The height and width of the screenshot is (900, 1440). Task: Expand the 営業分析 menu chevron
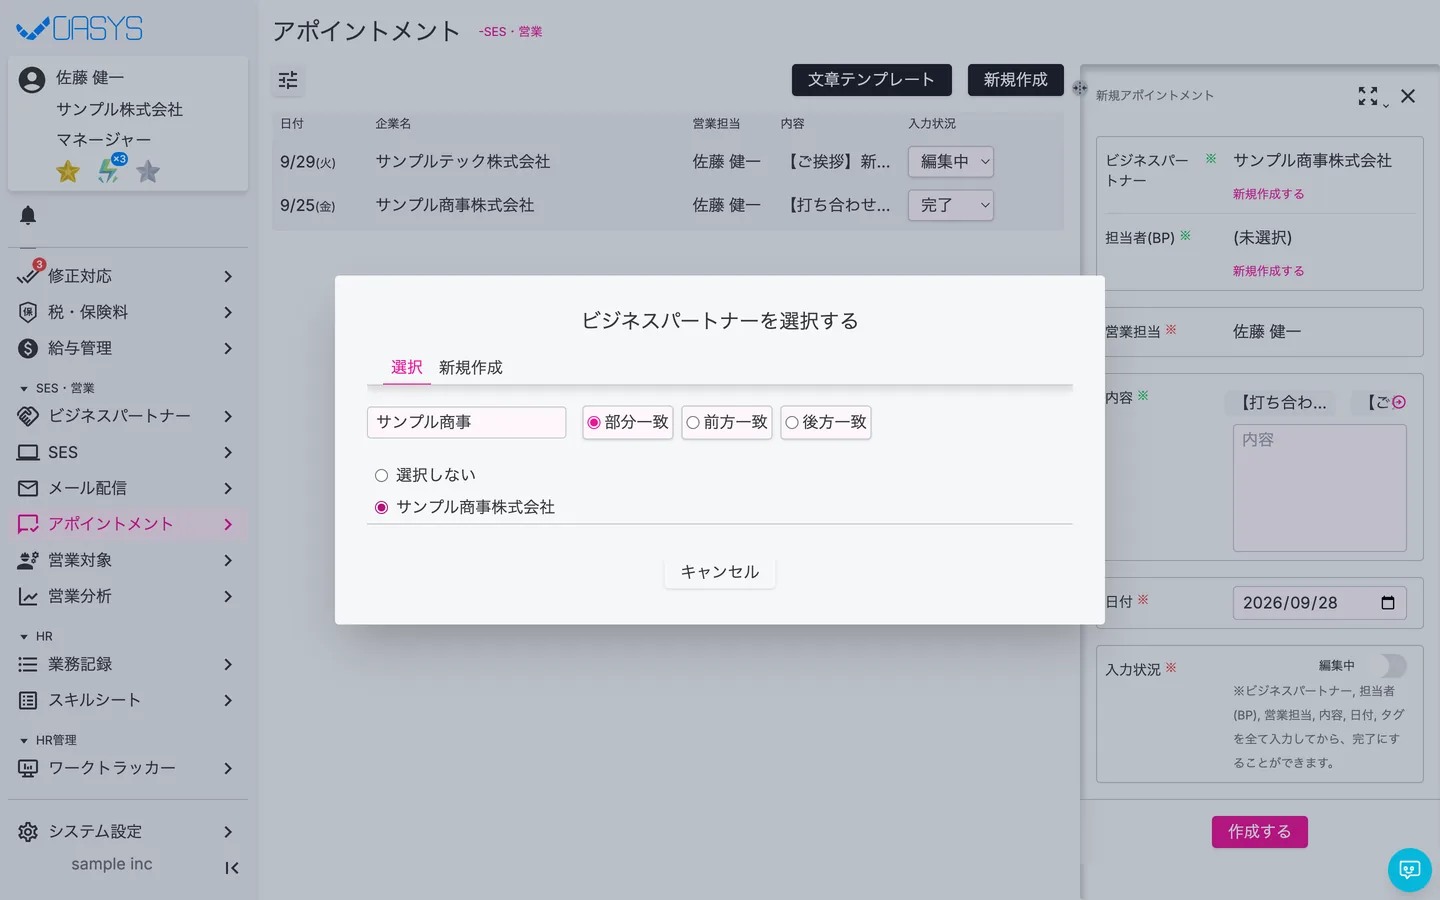(228, 596)
